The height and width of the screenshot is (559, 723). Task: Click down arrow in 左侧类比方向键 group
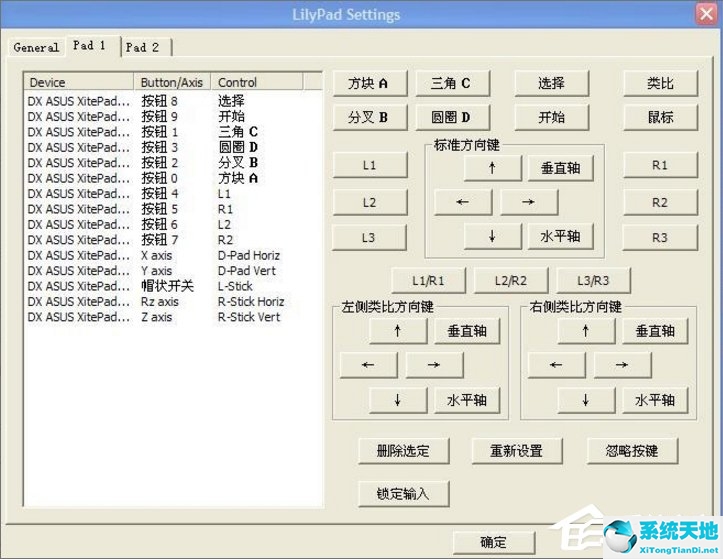point(398,400)
